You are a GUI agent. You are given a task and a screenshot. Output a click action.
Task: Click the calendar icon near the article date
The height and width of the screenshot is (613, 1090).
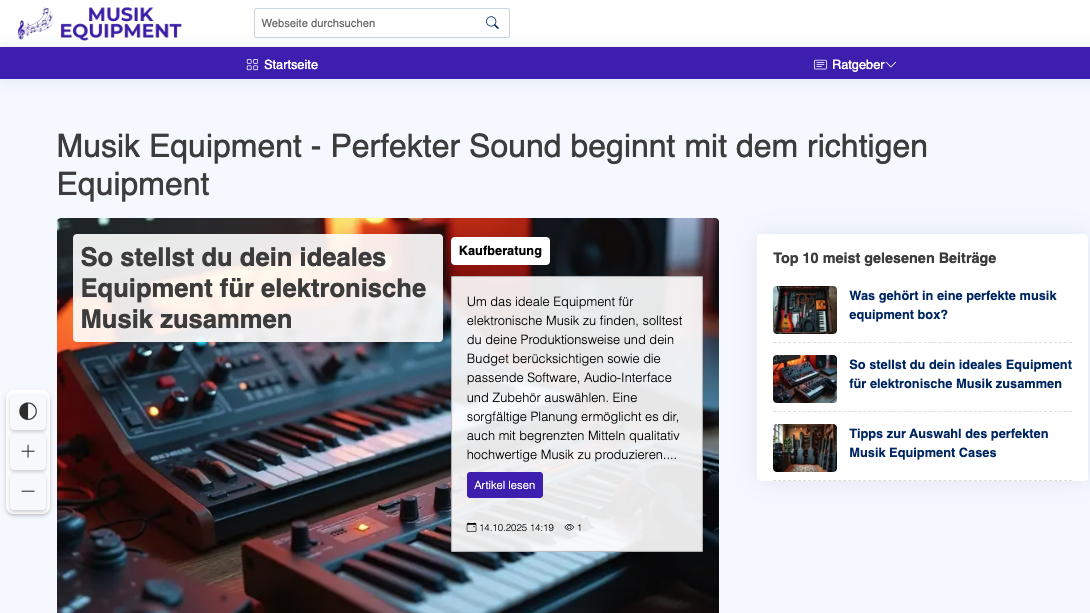[x=471, y=527]
